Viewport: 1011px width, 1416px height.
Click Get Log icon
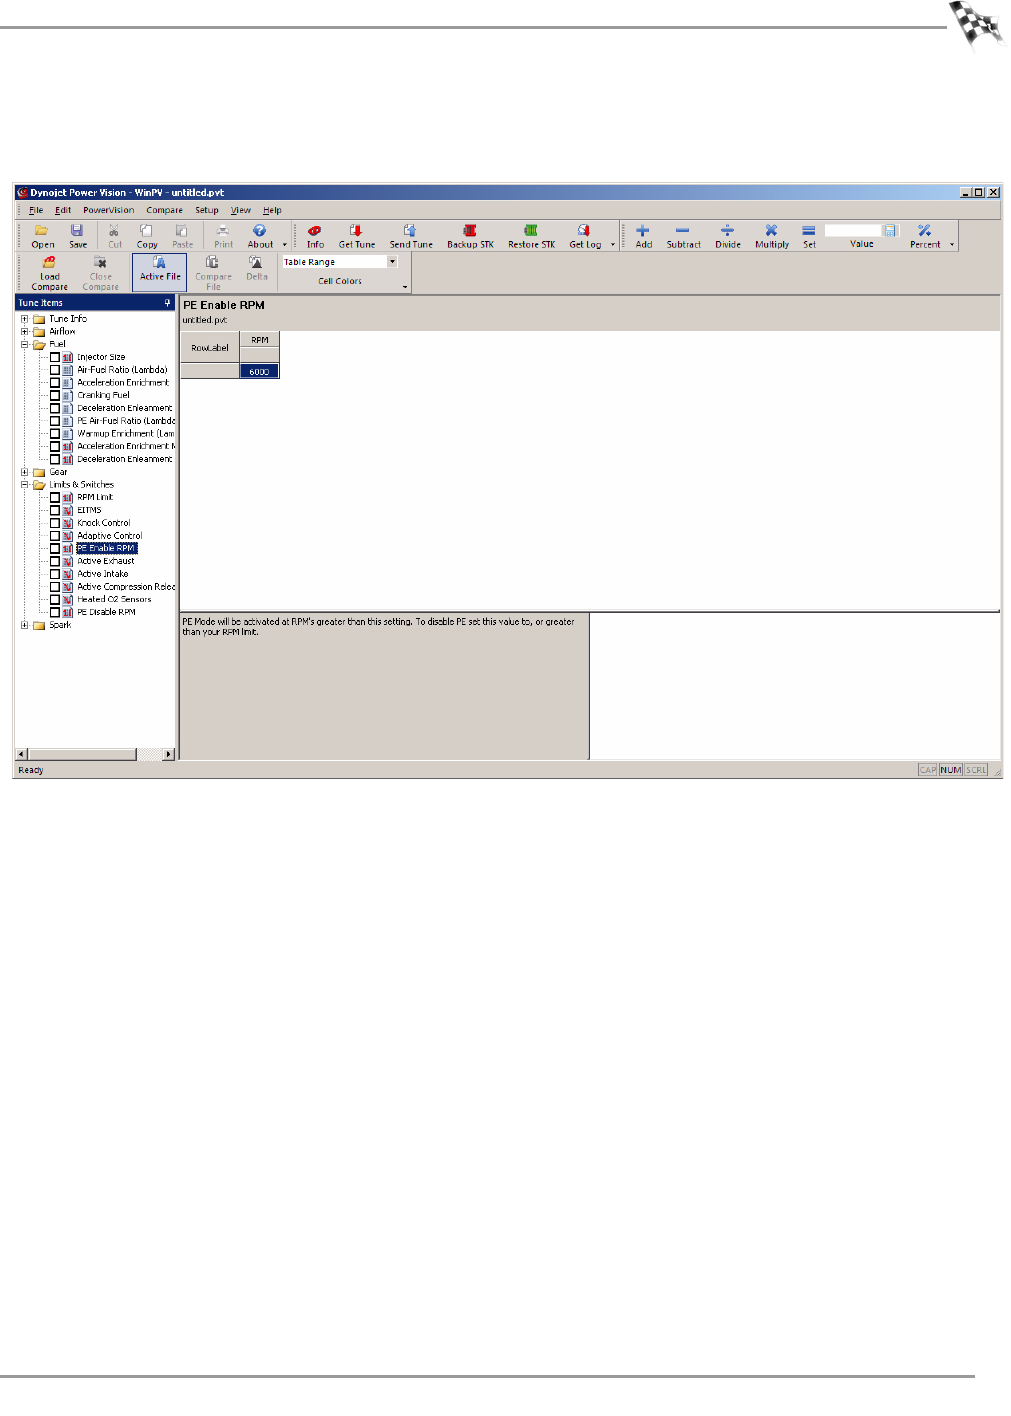585,236
